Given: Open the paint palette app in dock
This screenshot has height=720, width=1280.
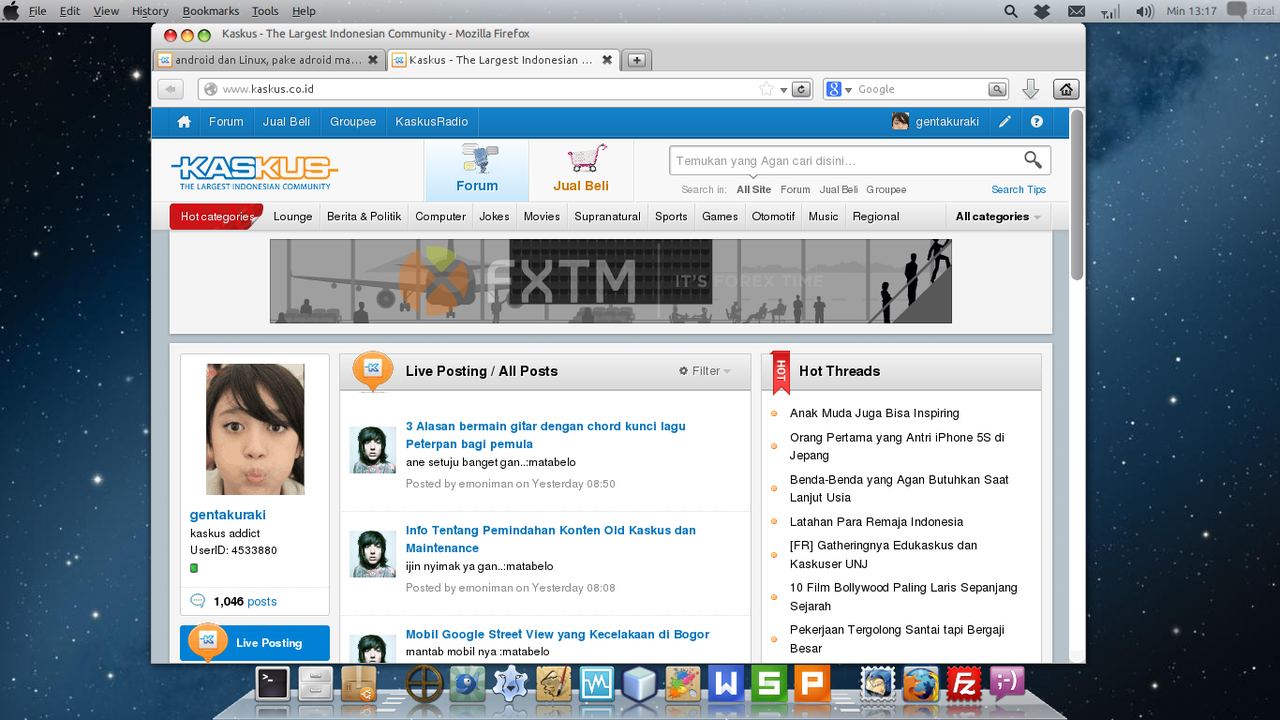Looking at the screenshot, I should pyautogui.click(x=683, y=684).
